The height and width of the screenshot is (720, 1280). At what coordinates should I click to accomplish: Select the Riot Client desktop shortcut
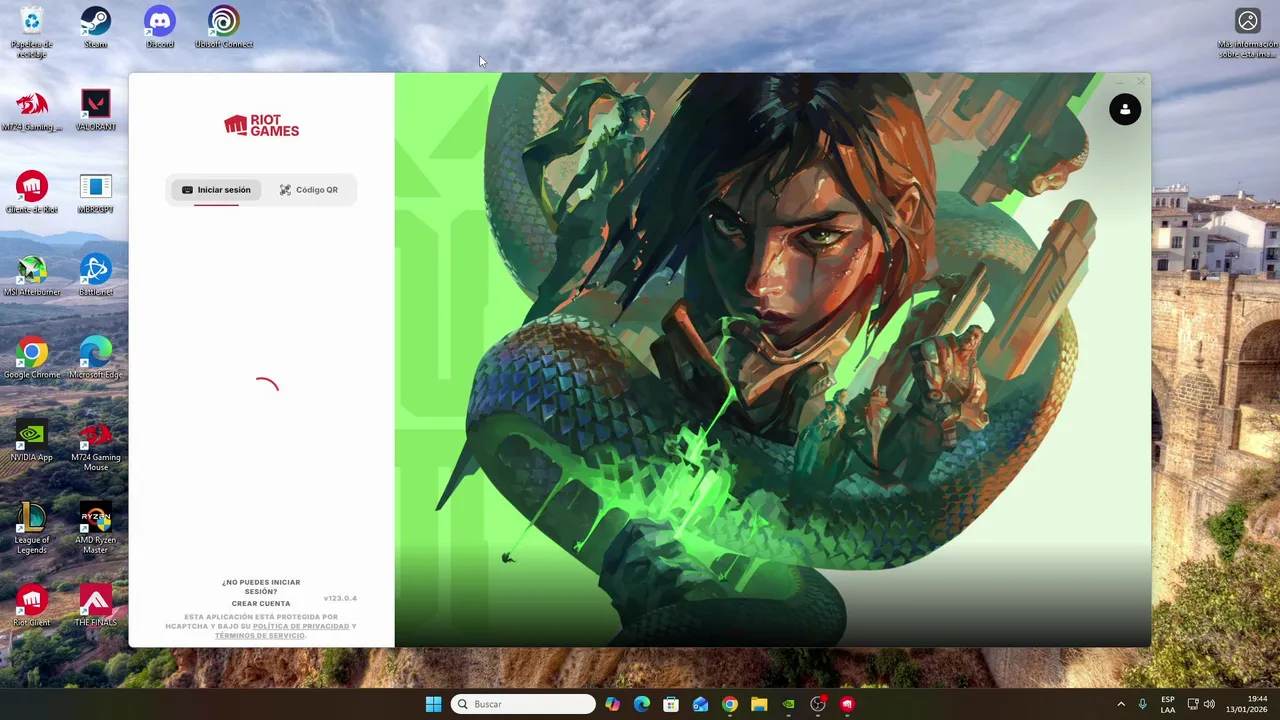[x=32, y=606]
